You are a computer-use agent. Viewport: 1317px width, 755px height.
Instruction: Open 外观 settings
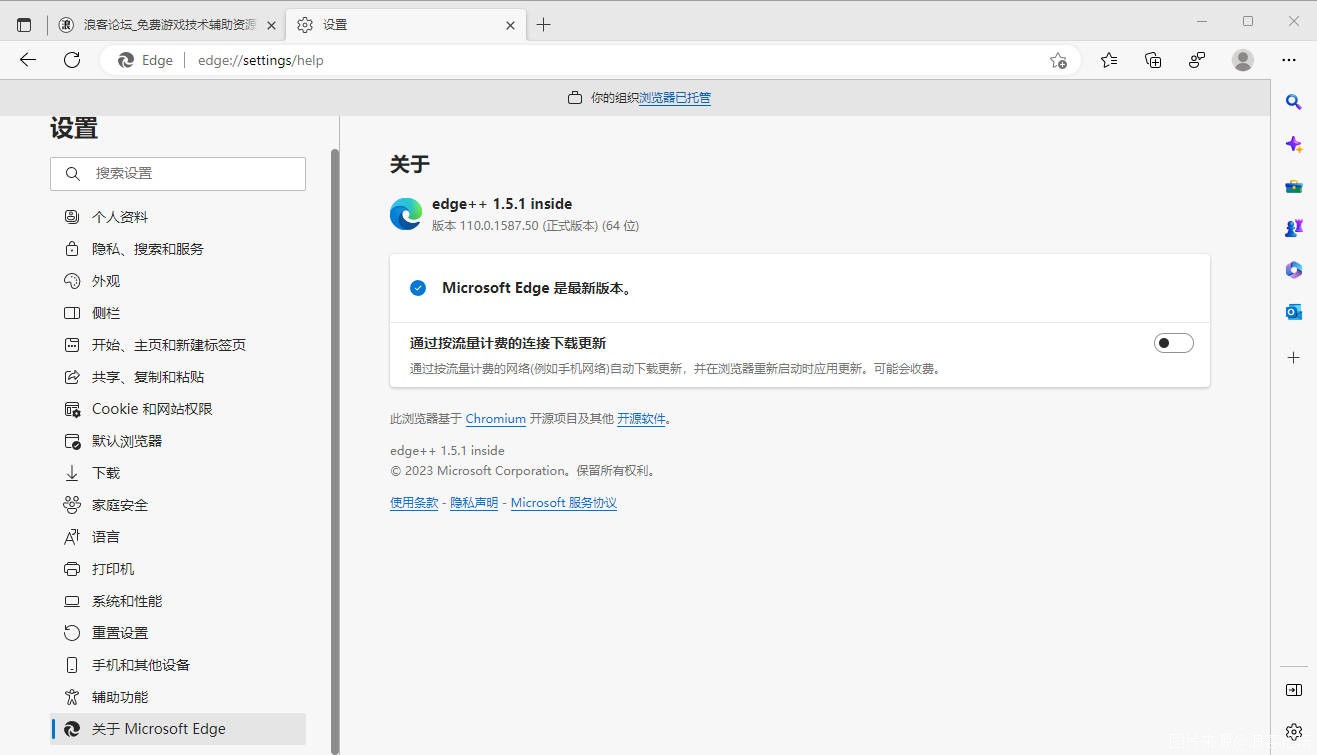[178, 281]
